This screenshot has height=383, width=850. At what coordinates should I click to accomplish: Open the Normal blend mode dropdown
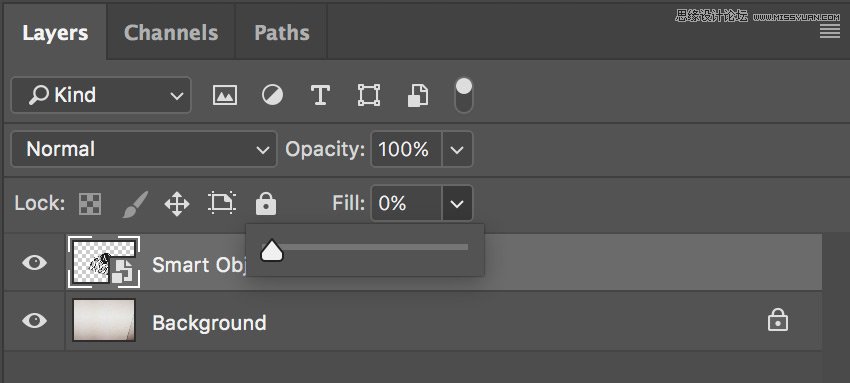[x=144, y=149]
